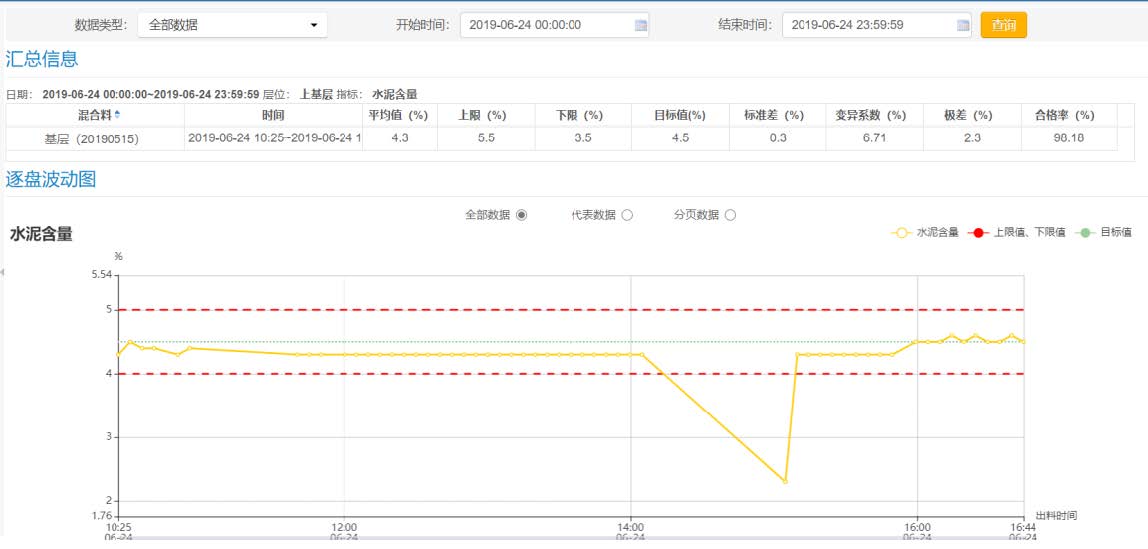Click the range cell 2.3
The height and width of the screenshot is (549, 1148).
[x=972, y=138]
